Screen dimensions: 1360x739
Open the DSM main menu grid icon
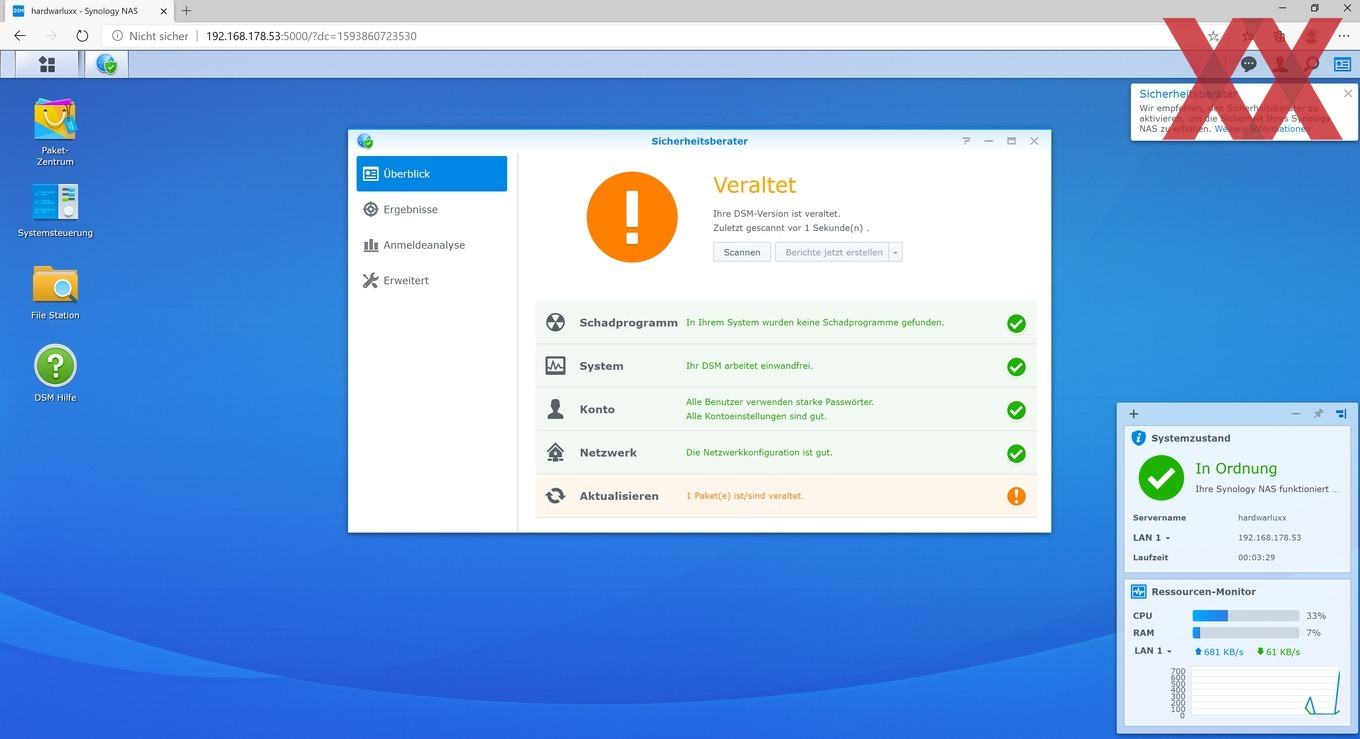(47, 64)
